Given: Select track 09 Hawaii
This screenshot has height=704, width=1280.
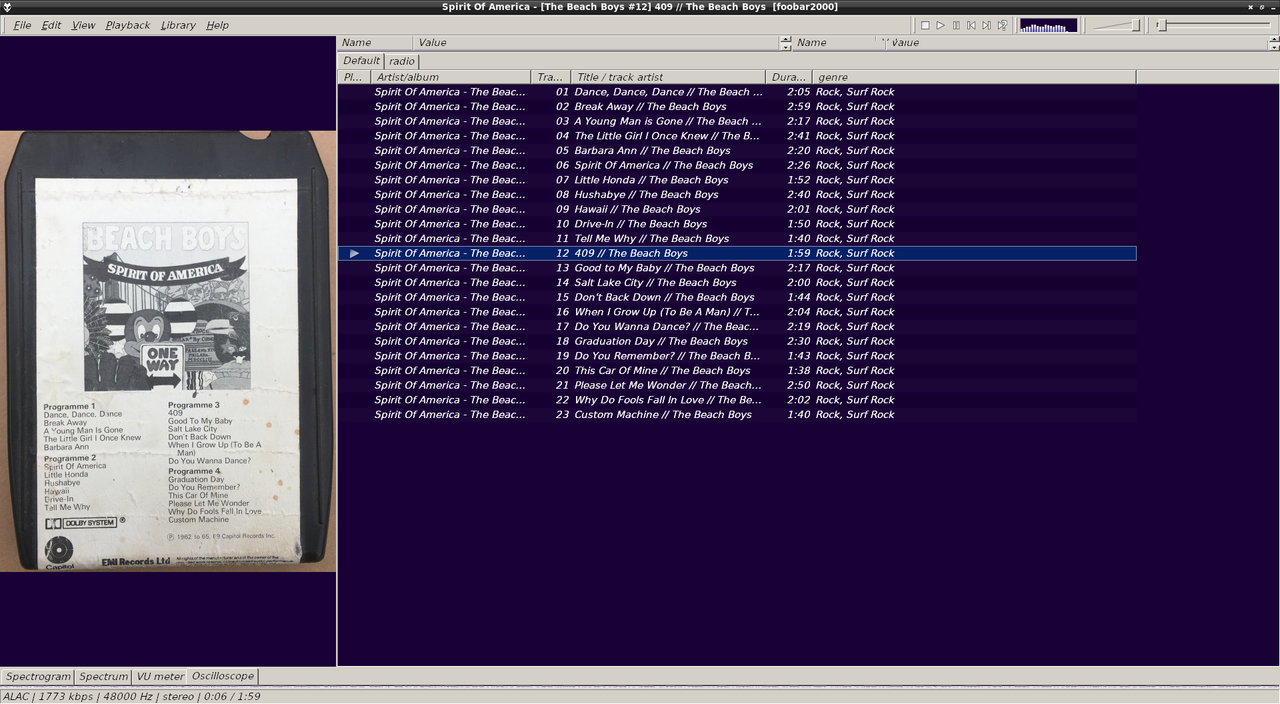Looking at the screenshot, I should (737, 209).
